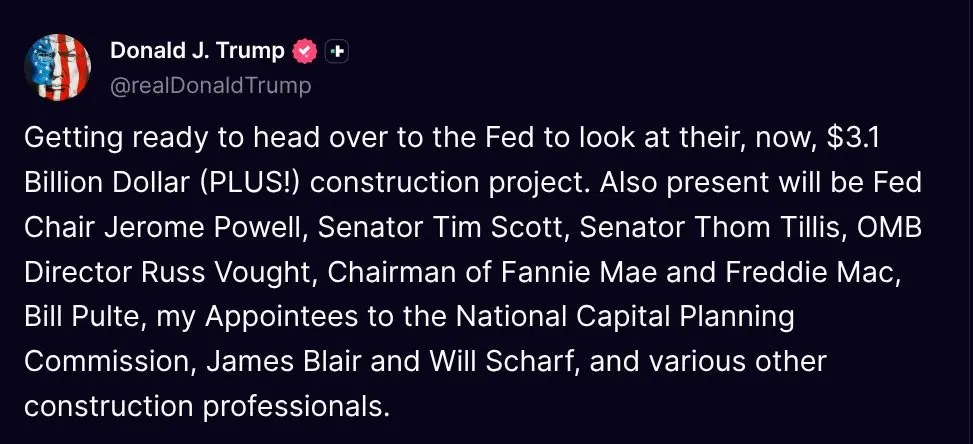Open the @realDonaldTrump handle link
This screenshot has height=444, width=973.
point(210,86)
